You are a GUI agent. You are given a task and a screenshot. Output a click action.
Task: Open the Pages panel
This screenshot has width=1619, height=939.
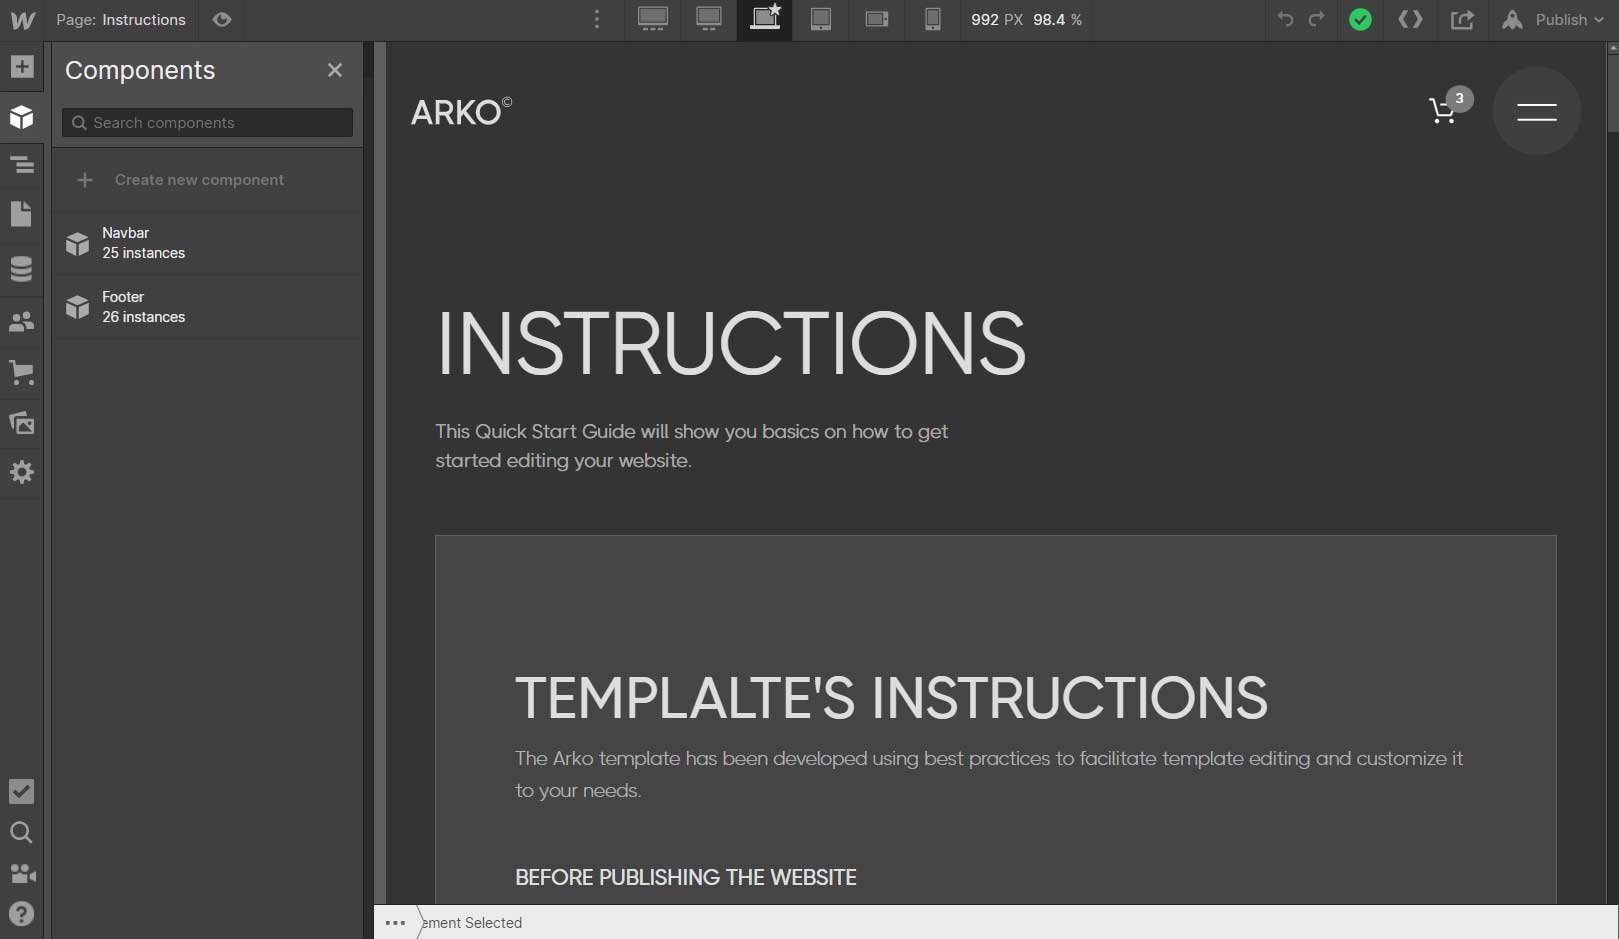[21, 214]
